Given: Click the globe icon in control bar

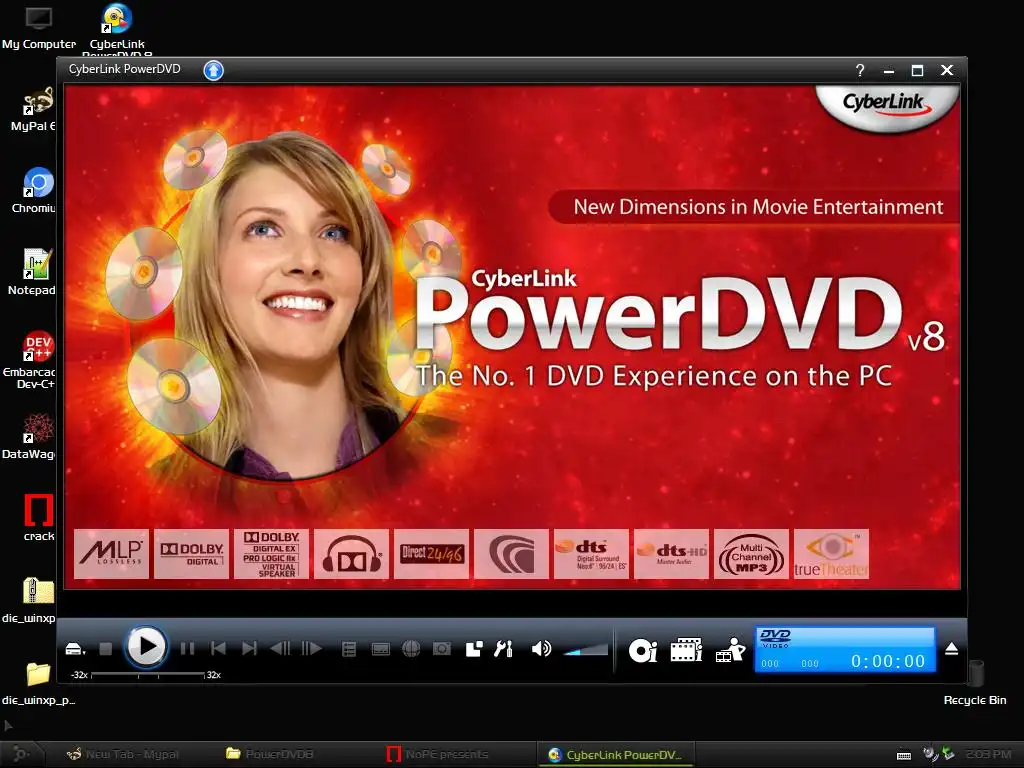Looking at the screenshot, I should [x=411, y=648].
